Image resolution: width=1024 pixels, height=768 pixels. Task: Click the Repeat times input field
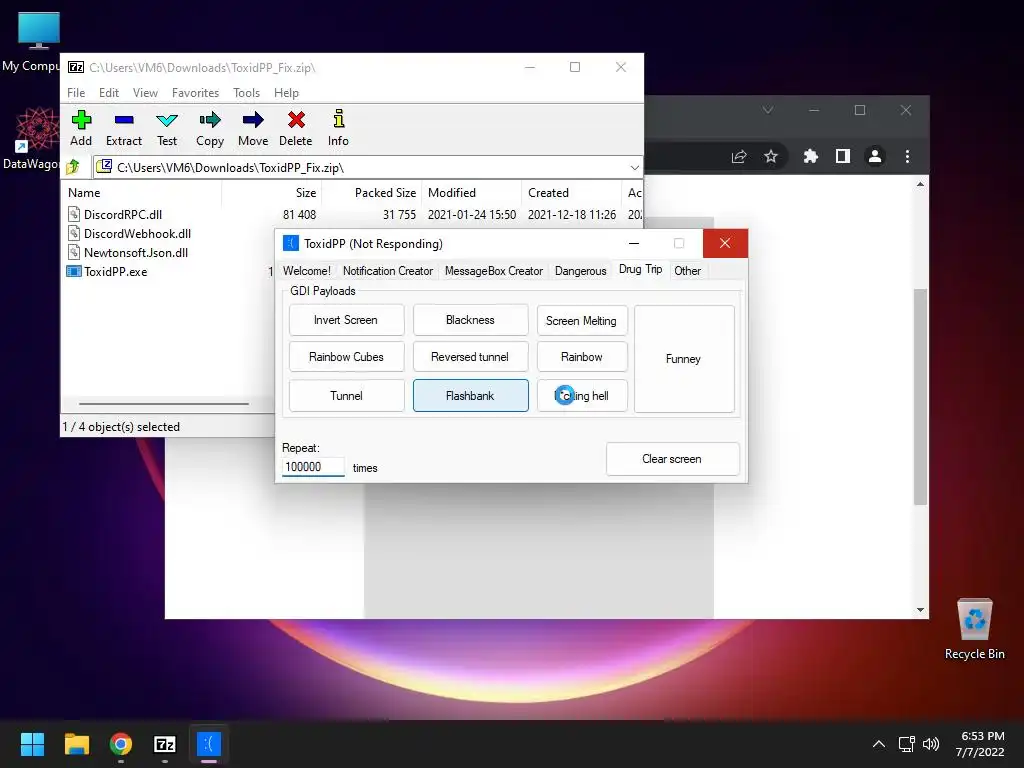click(x=313, y=466)
